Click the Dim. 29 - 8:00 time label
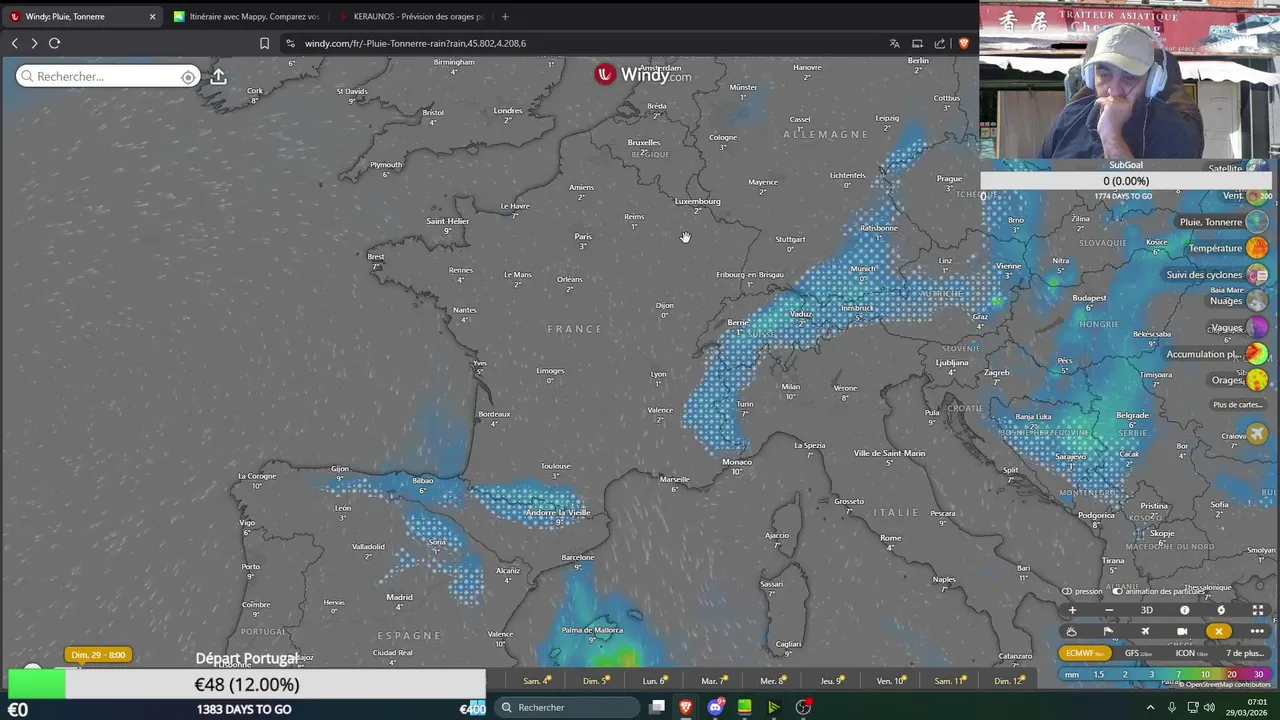This screenshot has width=1280, height=720. pos(98,655)
